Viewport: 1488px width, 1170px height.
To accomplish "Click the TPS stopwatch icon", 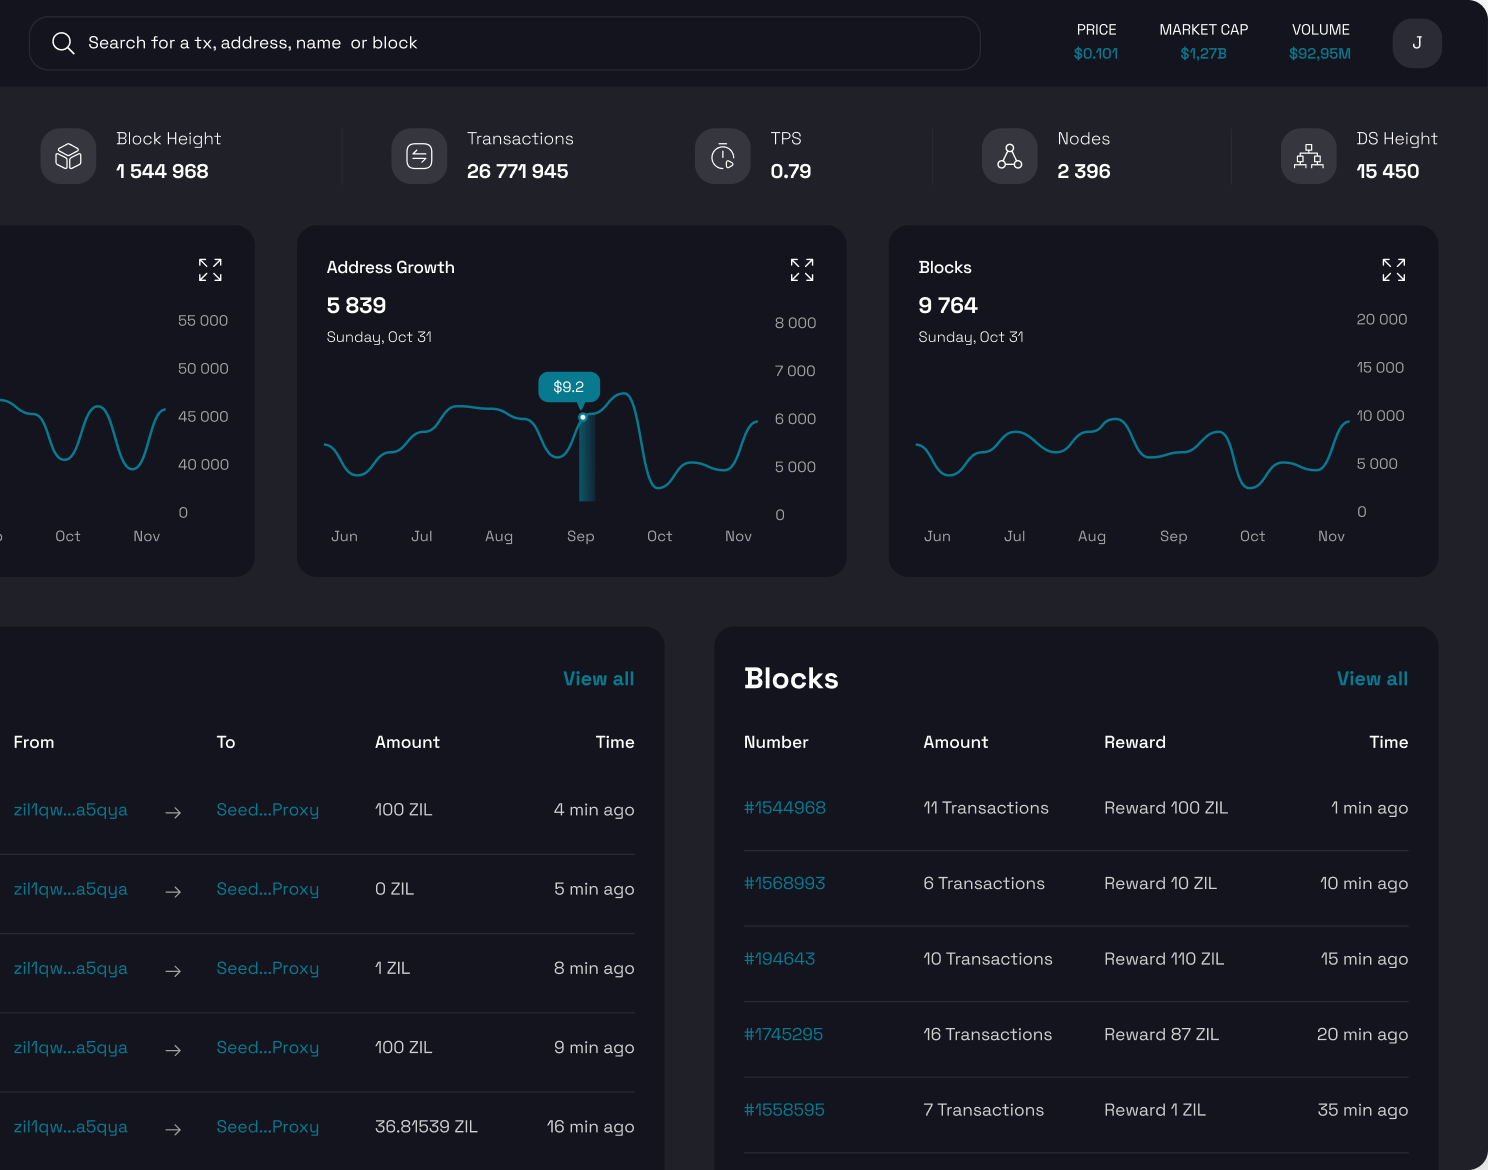I will (x=723, y=156).
